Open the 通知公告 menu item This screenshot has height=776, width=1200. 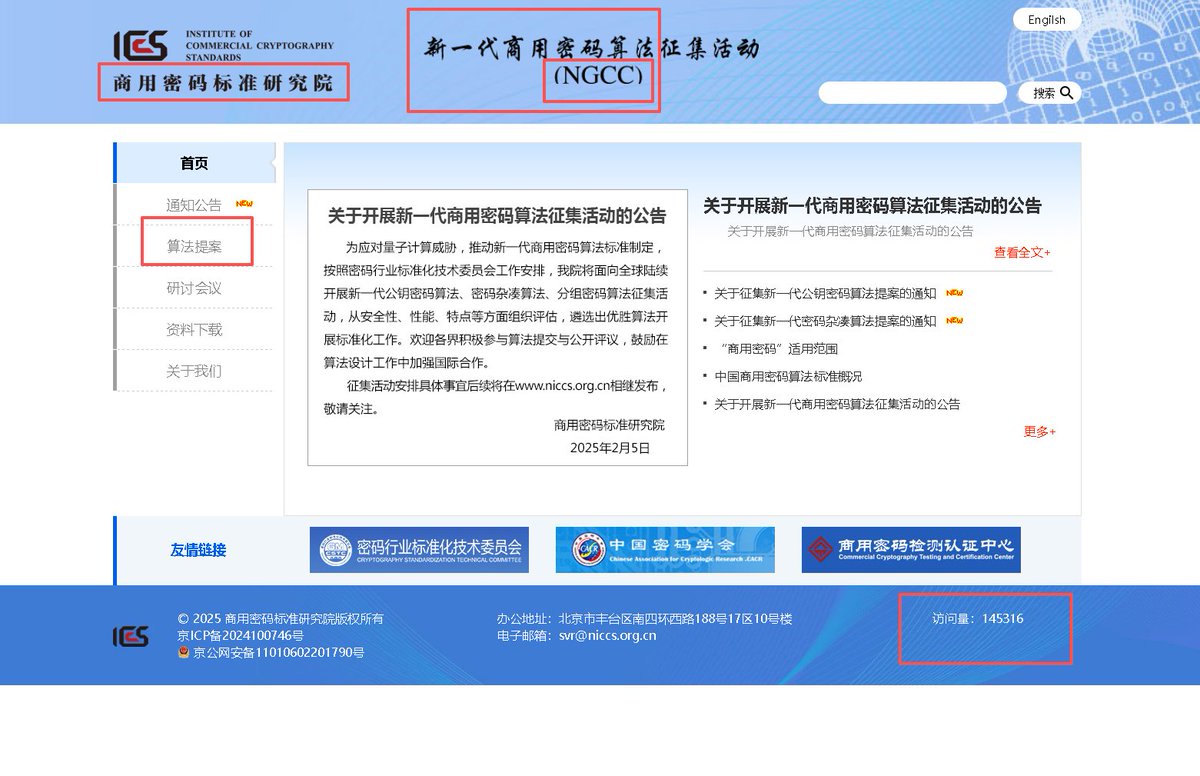pyautogui.click(x=194, y=205)
